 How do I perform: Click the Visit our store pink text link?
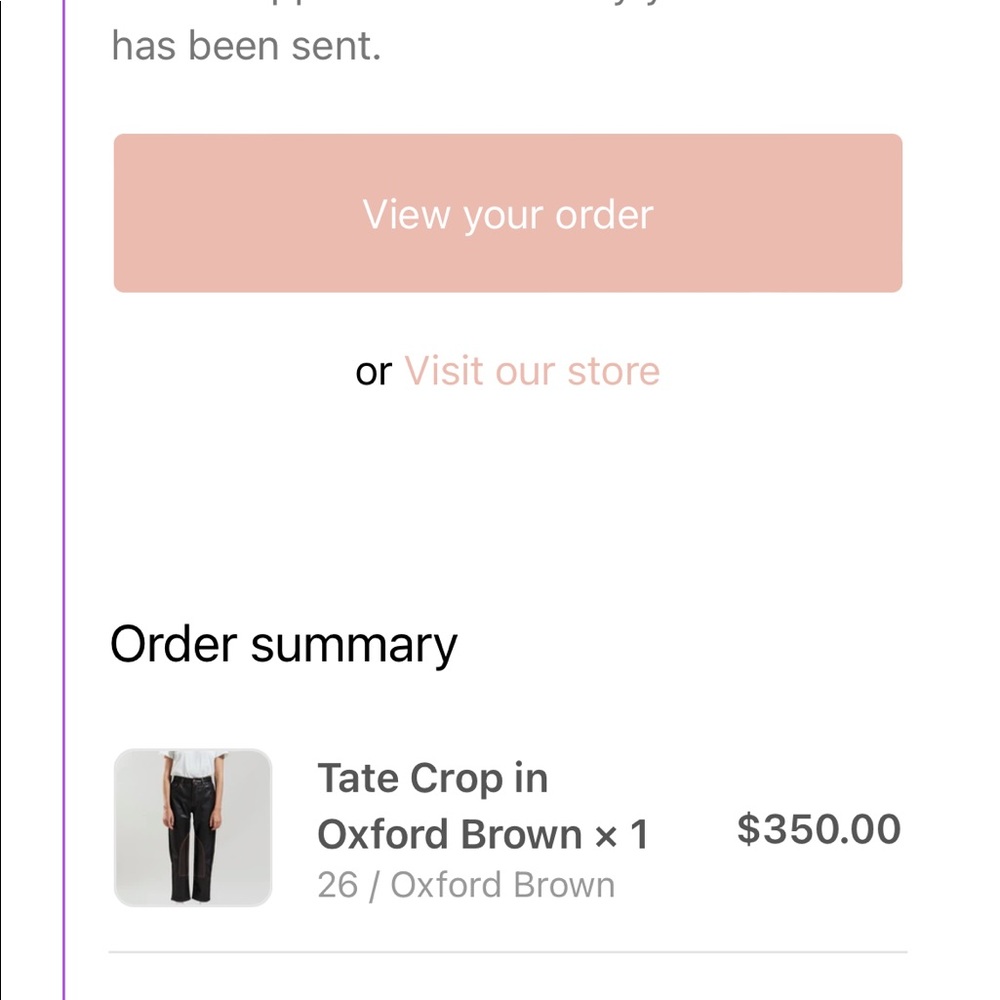tap(531, 371)
